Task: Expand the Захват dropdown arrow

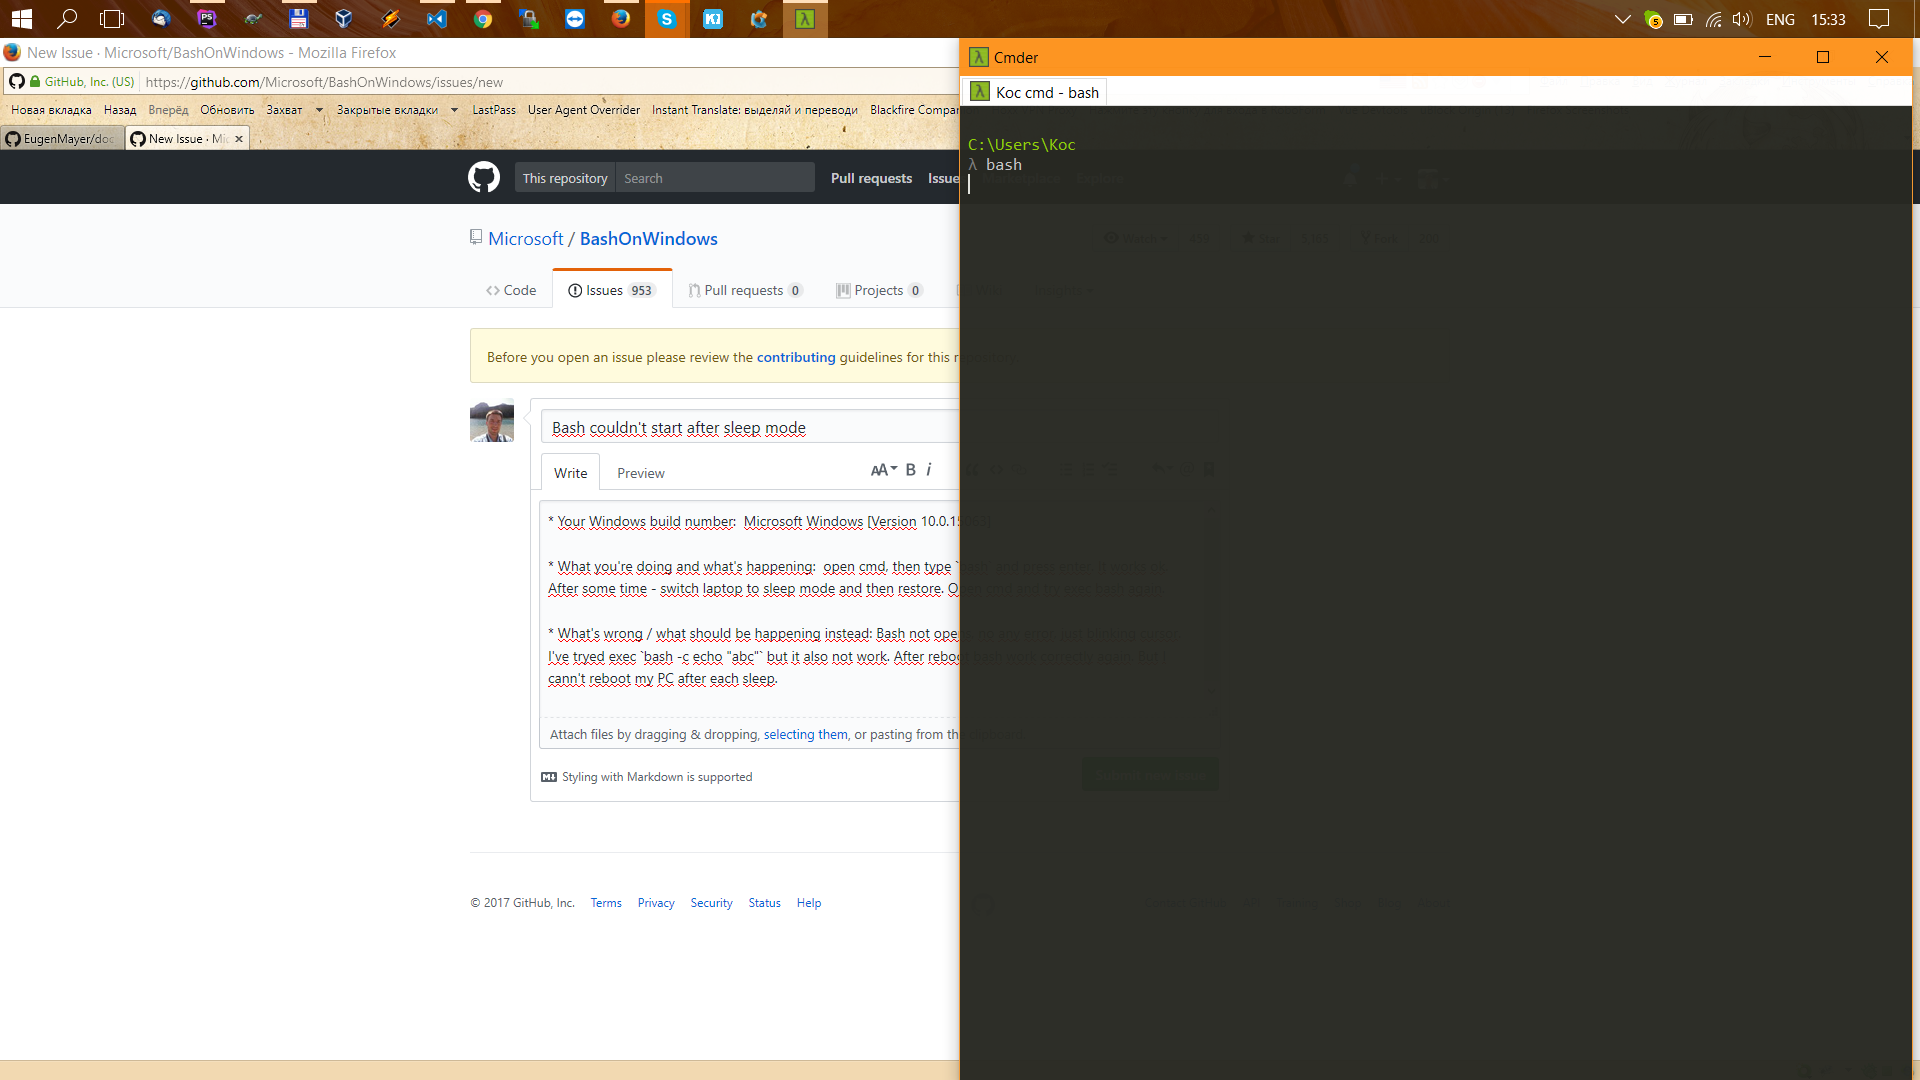Action: pyautogui.click(x=319, y=110)
